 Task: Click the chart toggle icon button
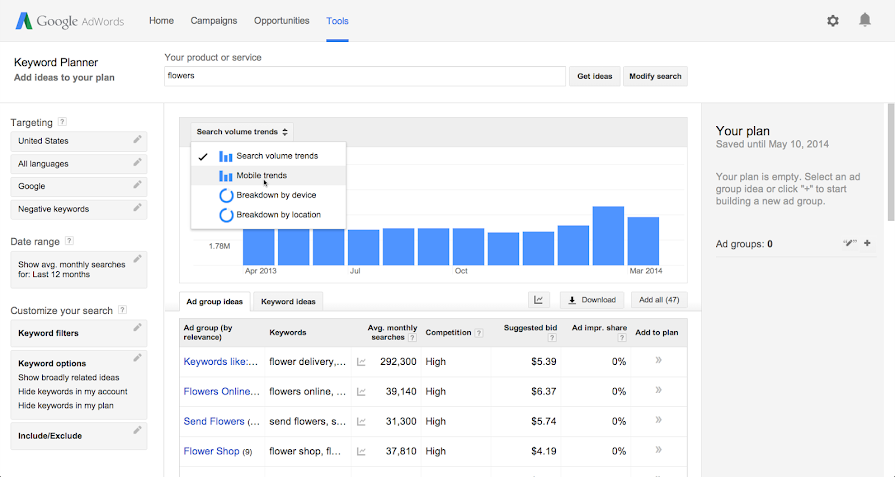pos(539,300)
